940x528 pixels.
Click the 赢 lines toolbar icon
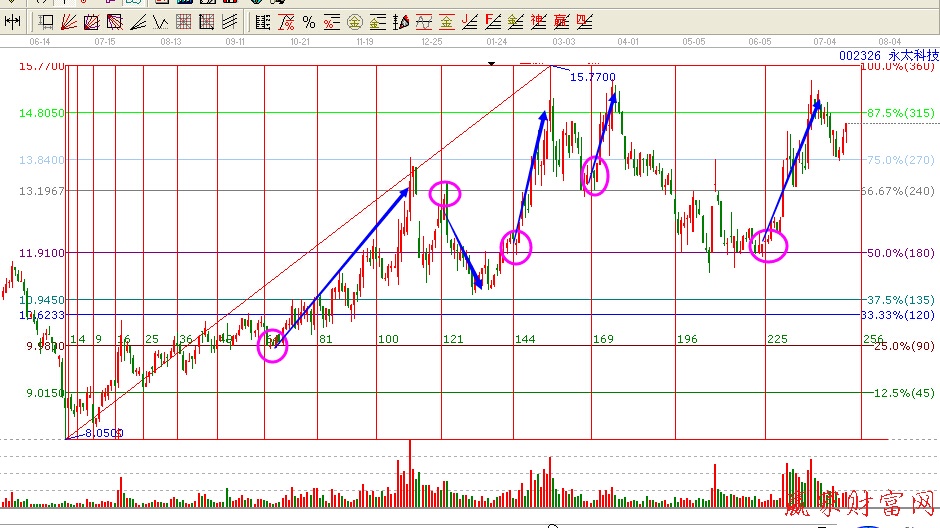point(561,22)
